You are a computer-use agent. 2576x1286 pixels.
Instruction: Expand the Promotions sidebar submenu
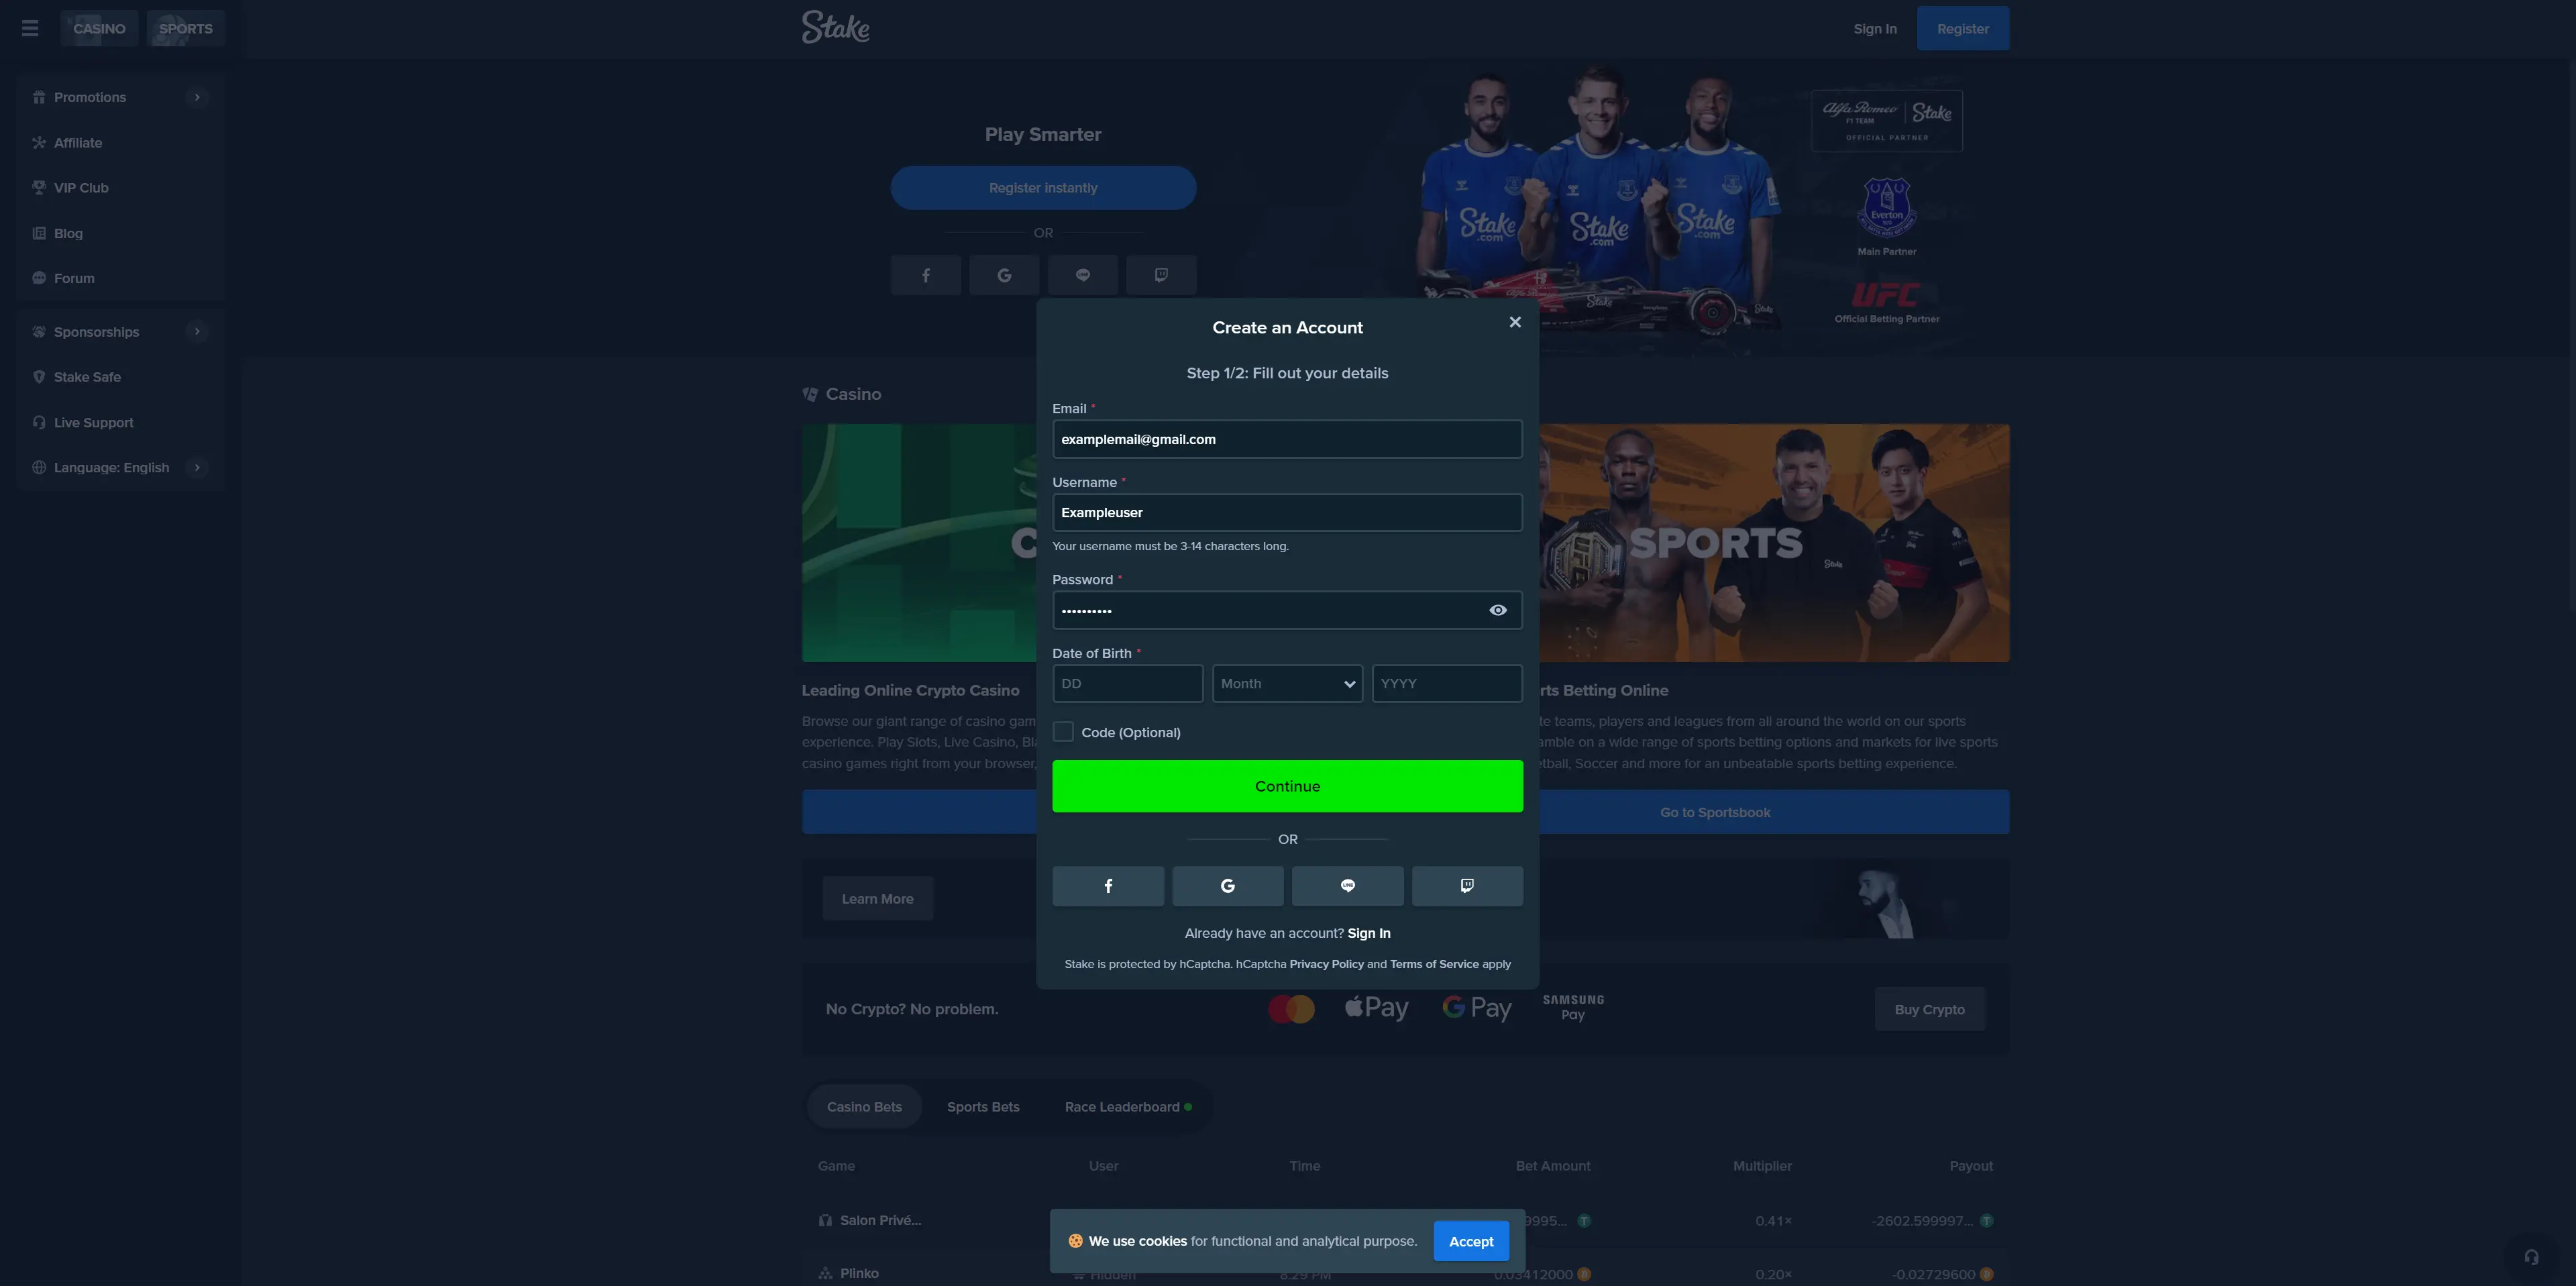point(197,97)
